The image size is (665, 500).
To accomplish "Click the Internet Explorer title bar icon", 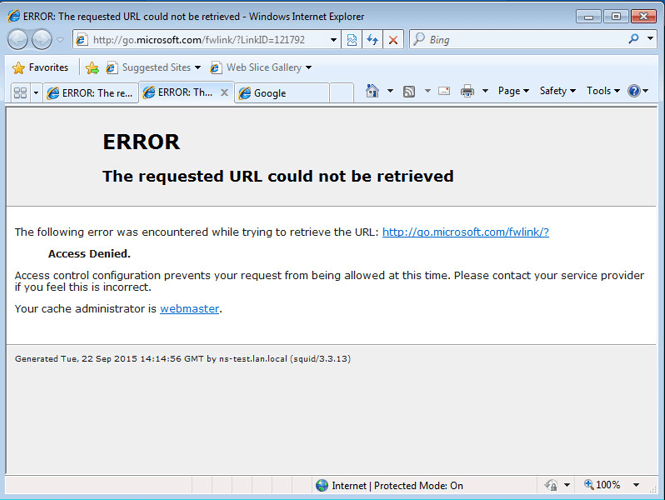I will 14,16.
